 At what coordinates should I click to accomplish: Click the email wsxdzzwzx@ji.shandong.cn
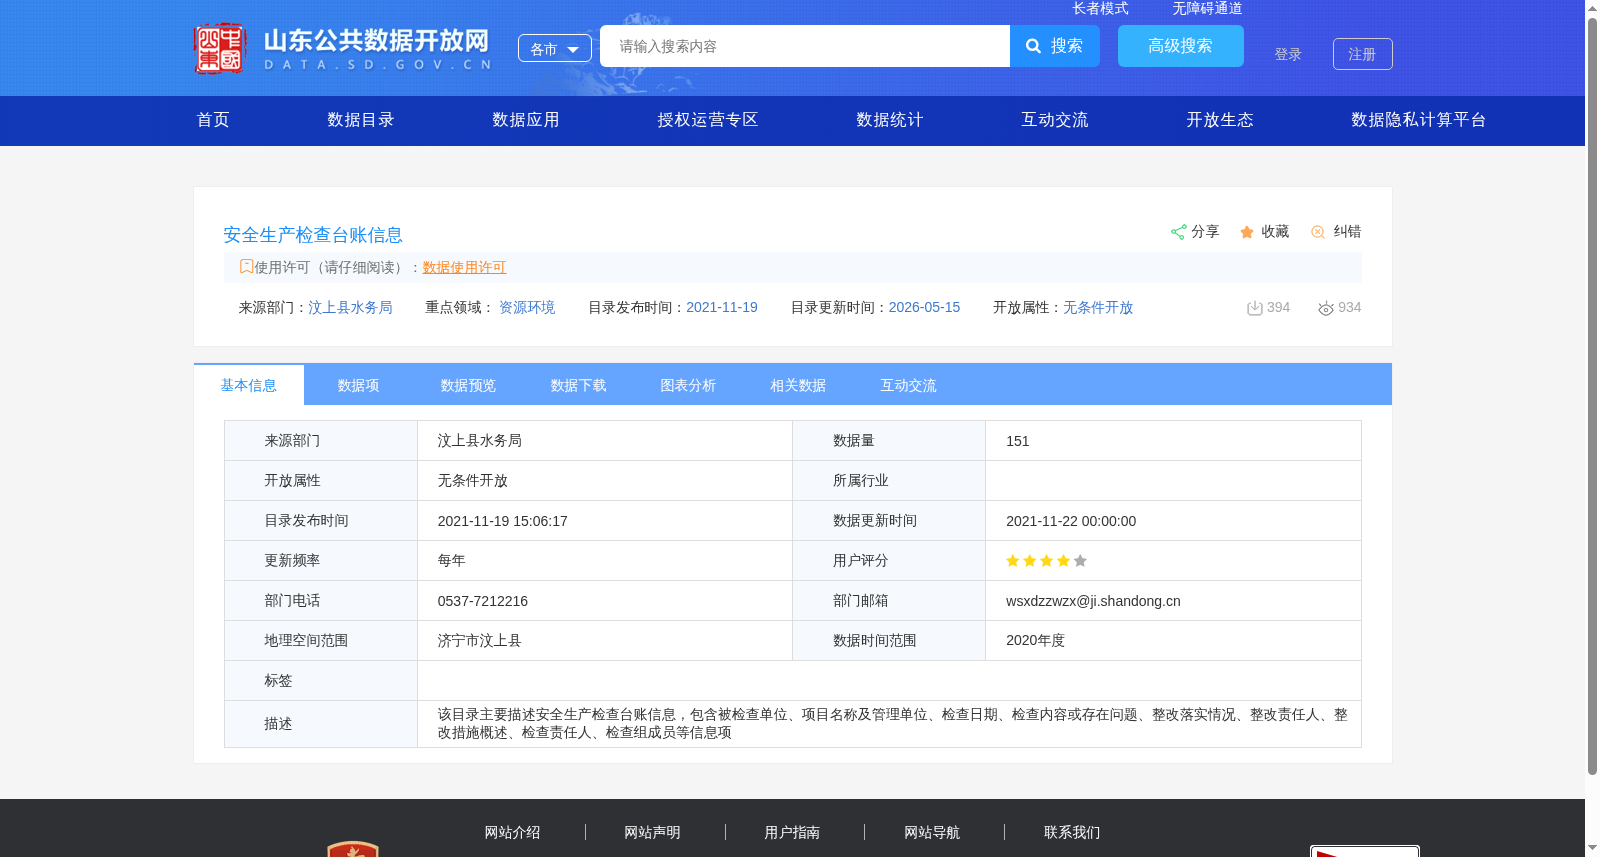[1093, 601]
